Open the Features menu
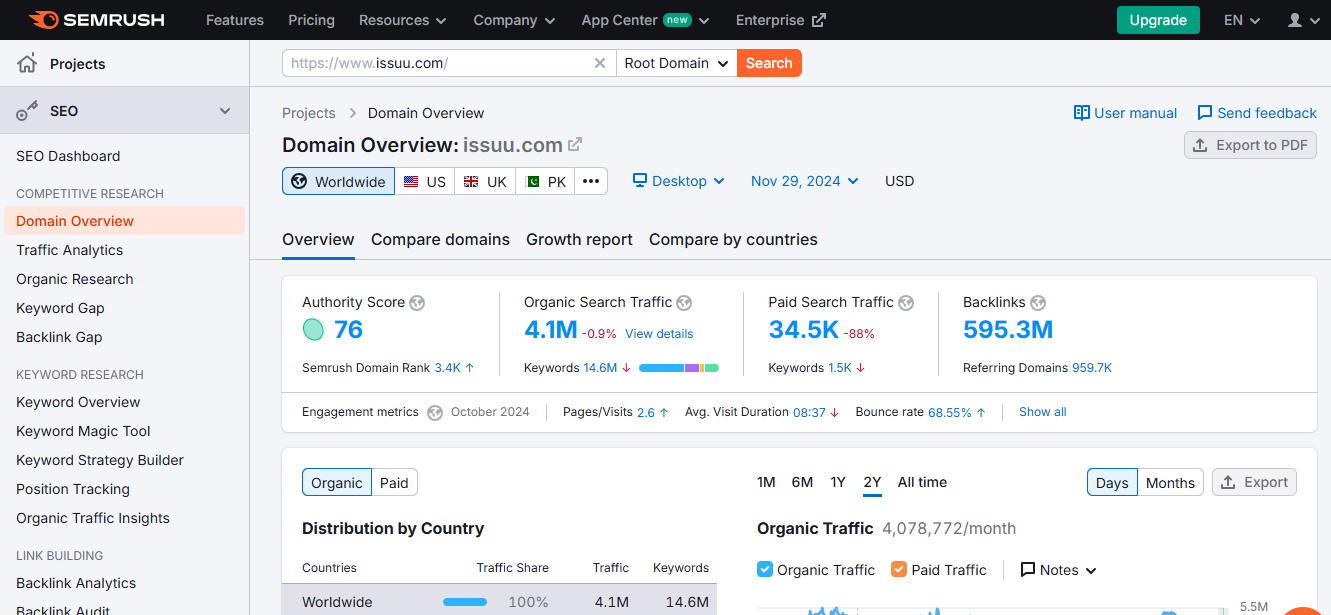 (x=233, y=20)
